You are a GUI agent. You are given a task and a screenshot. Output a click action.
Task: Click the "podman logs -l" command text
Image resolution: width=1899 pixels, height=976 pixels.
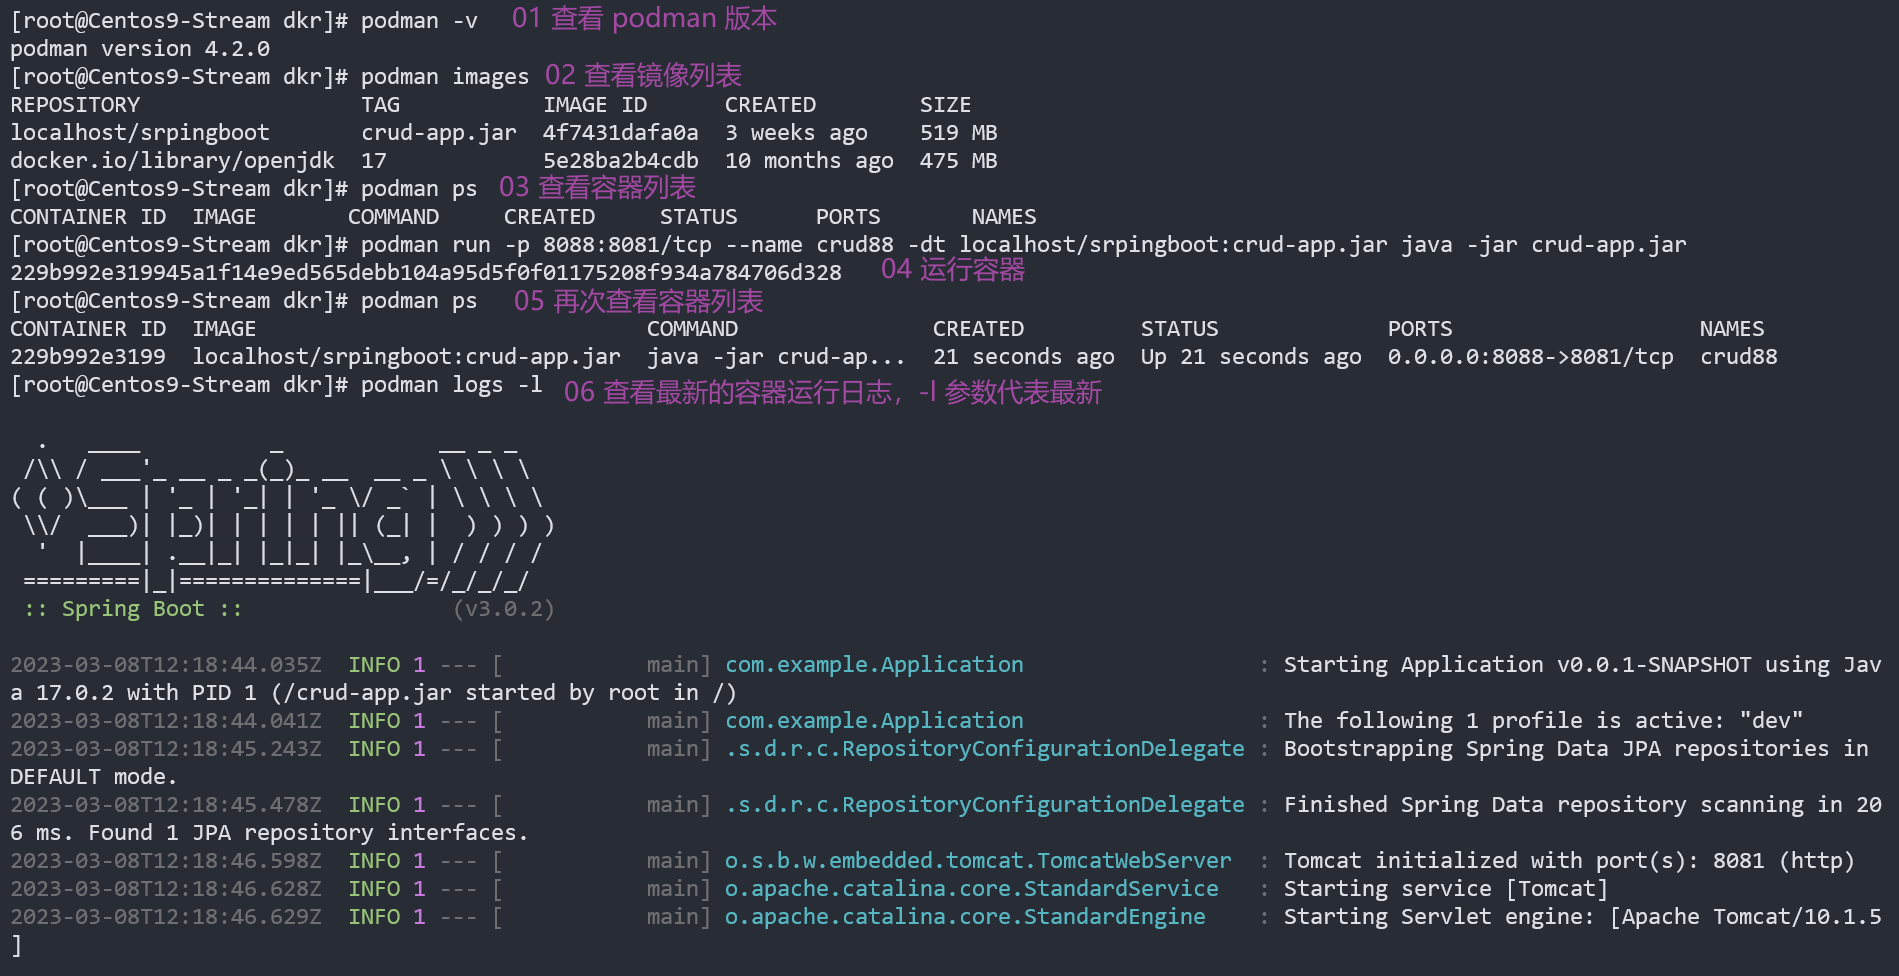pyautogui.click(x=451, y=385)
